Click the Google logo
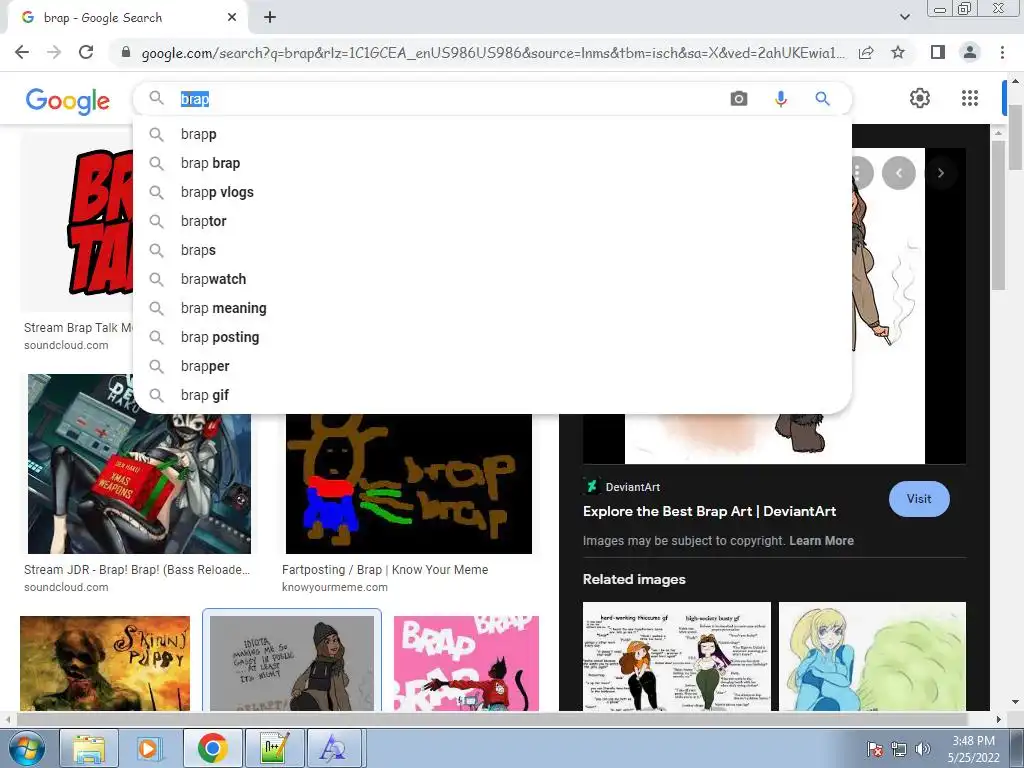 [68, 101]
